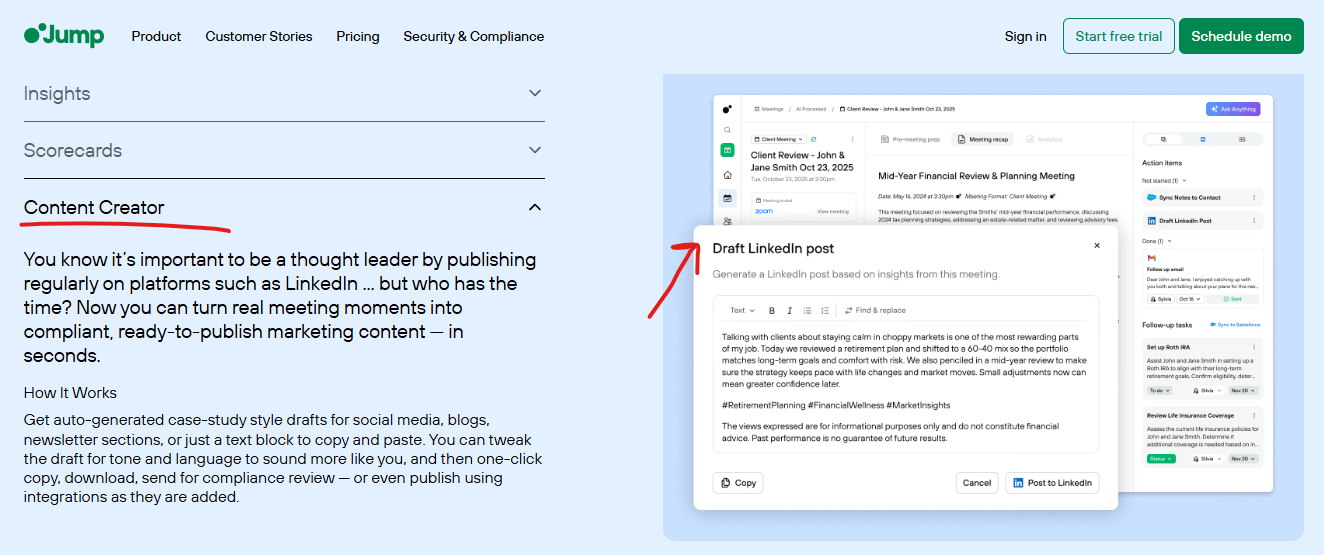Click the home icon in mockup sidebar

tap(727, 175)
